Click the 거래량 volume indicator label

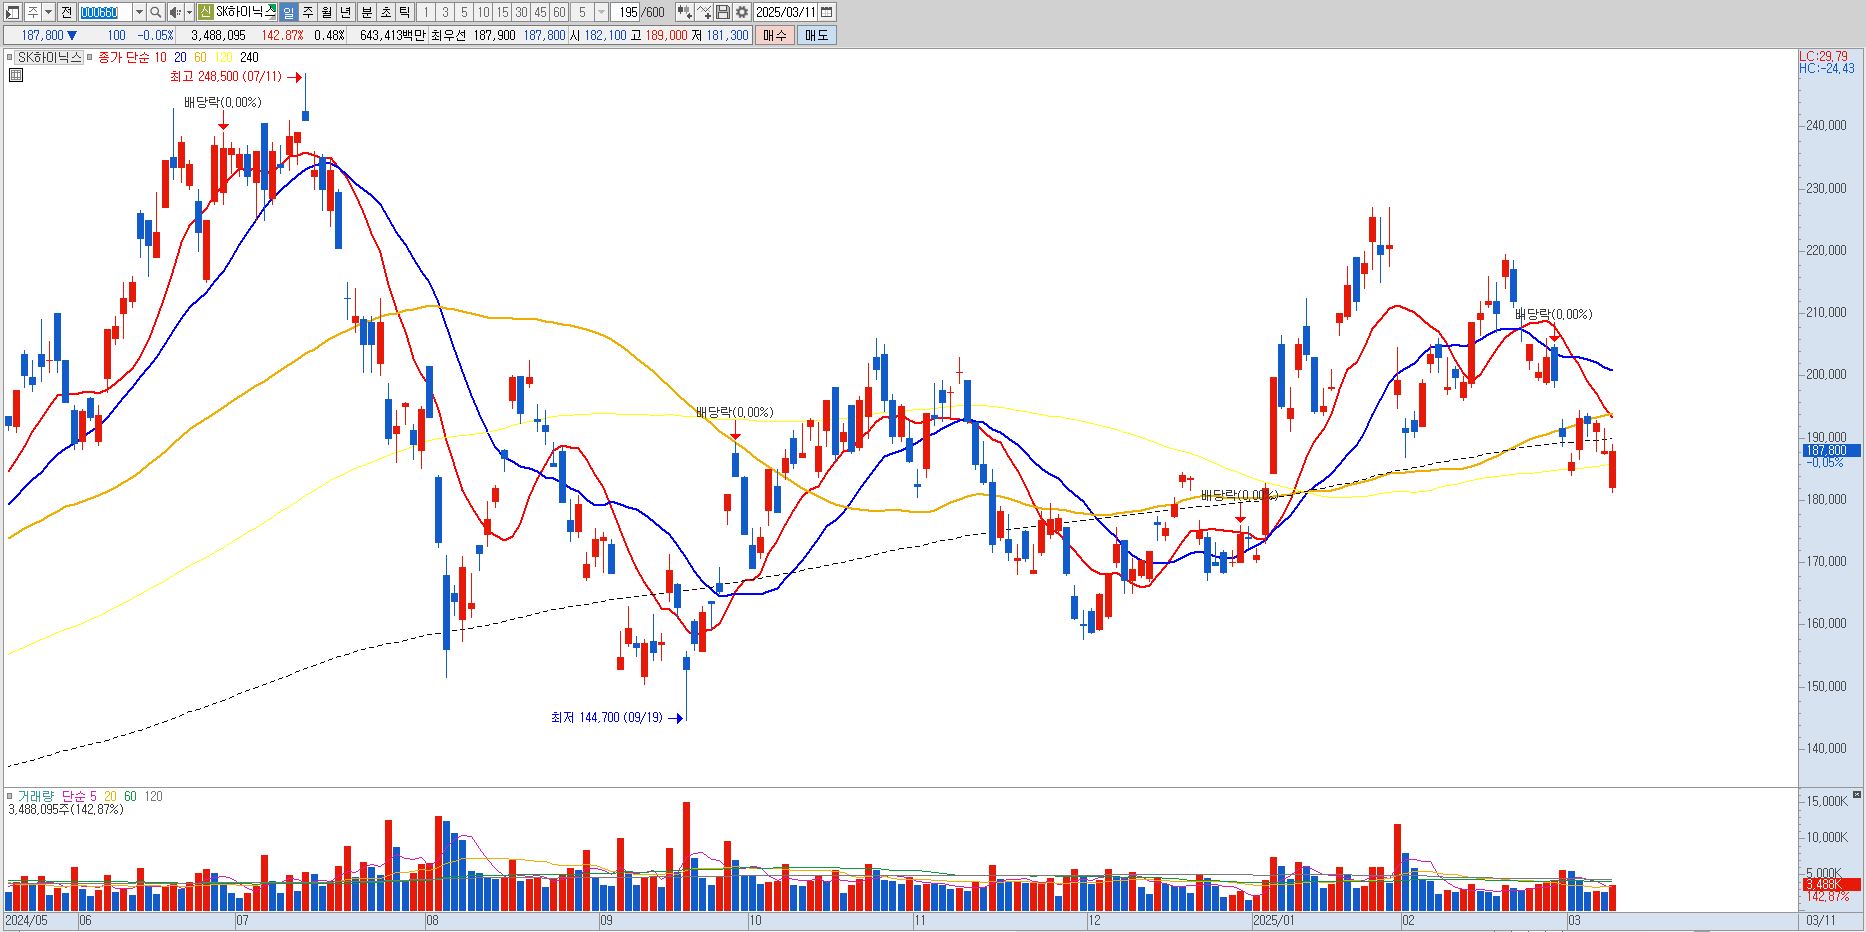click(x=38, y=796)
